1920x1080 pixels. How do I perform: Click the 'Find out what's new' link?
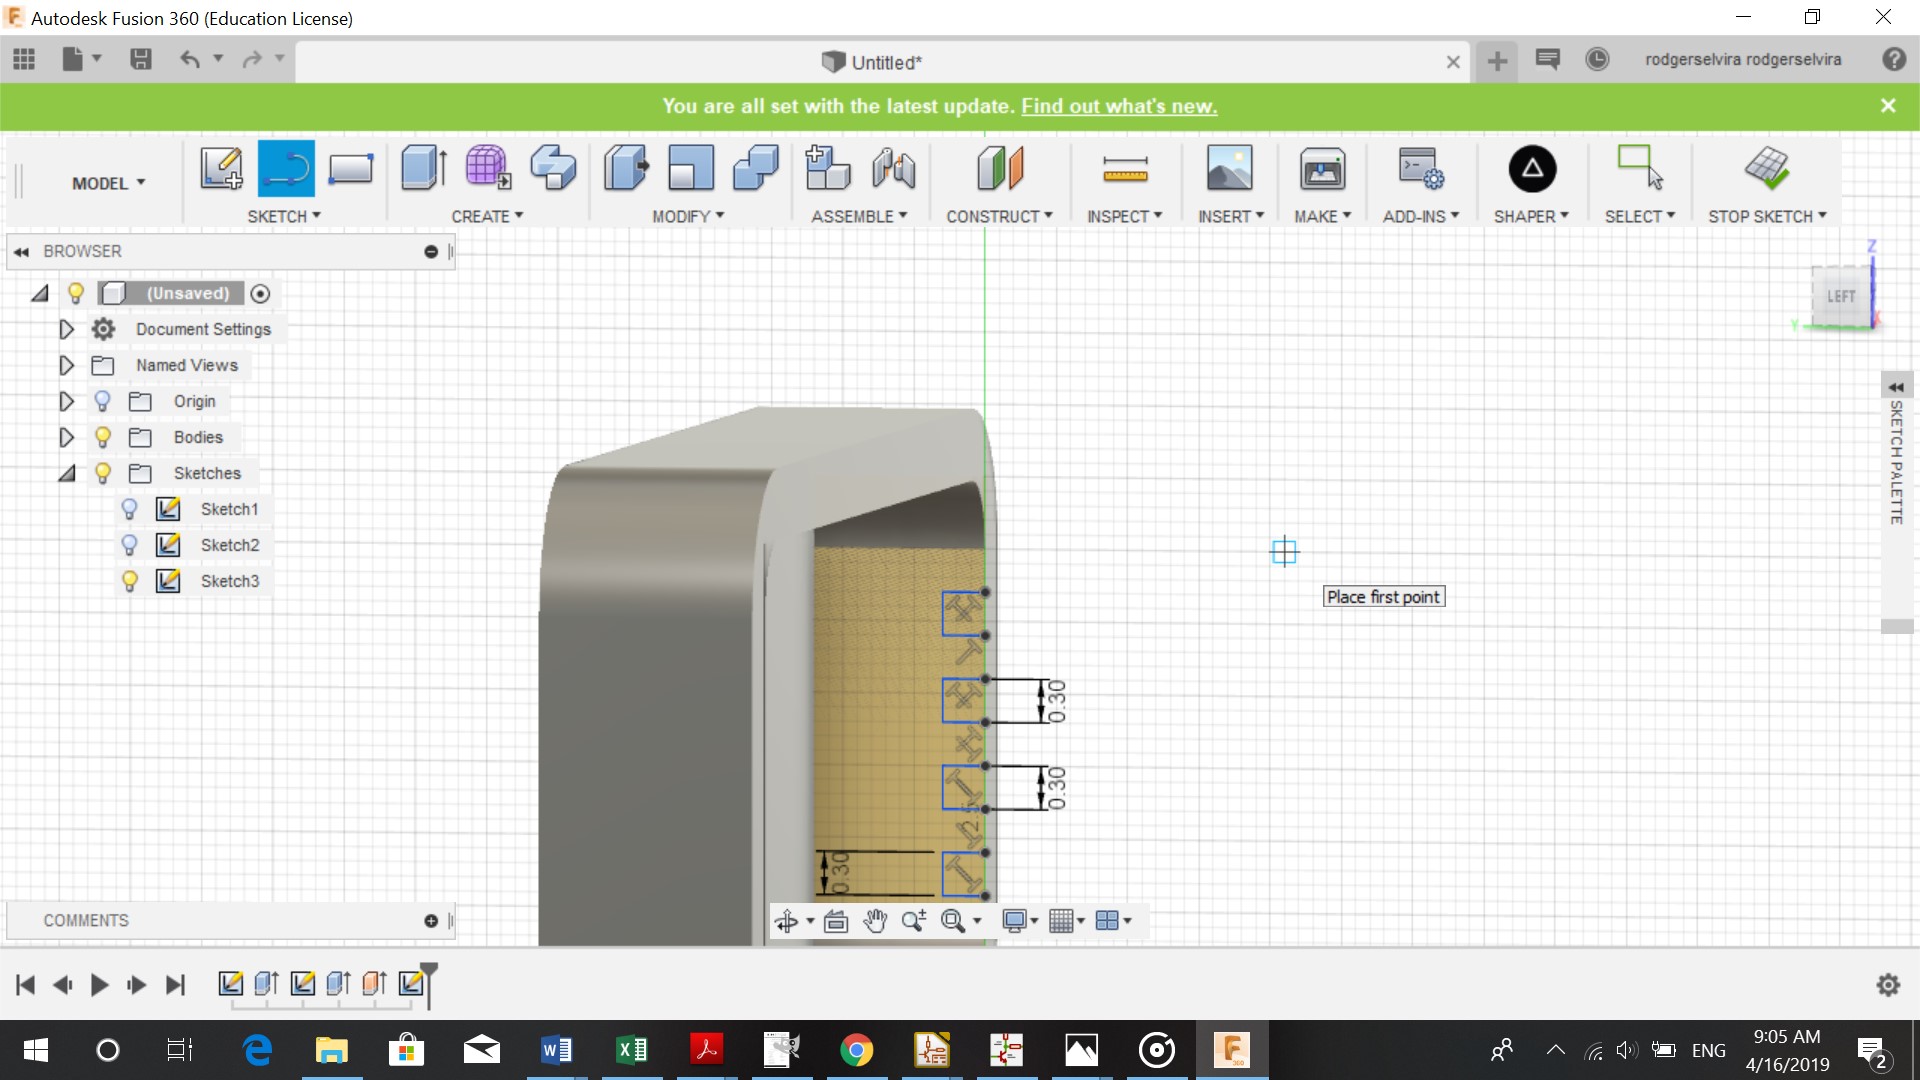click(1119, 106)
